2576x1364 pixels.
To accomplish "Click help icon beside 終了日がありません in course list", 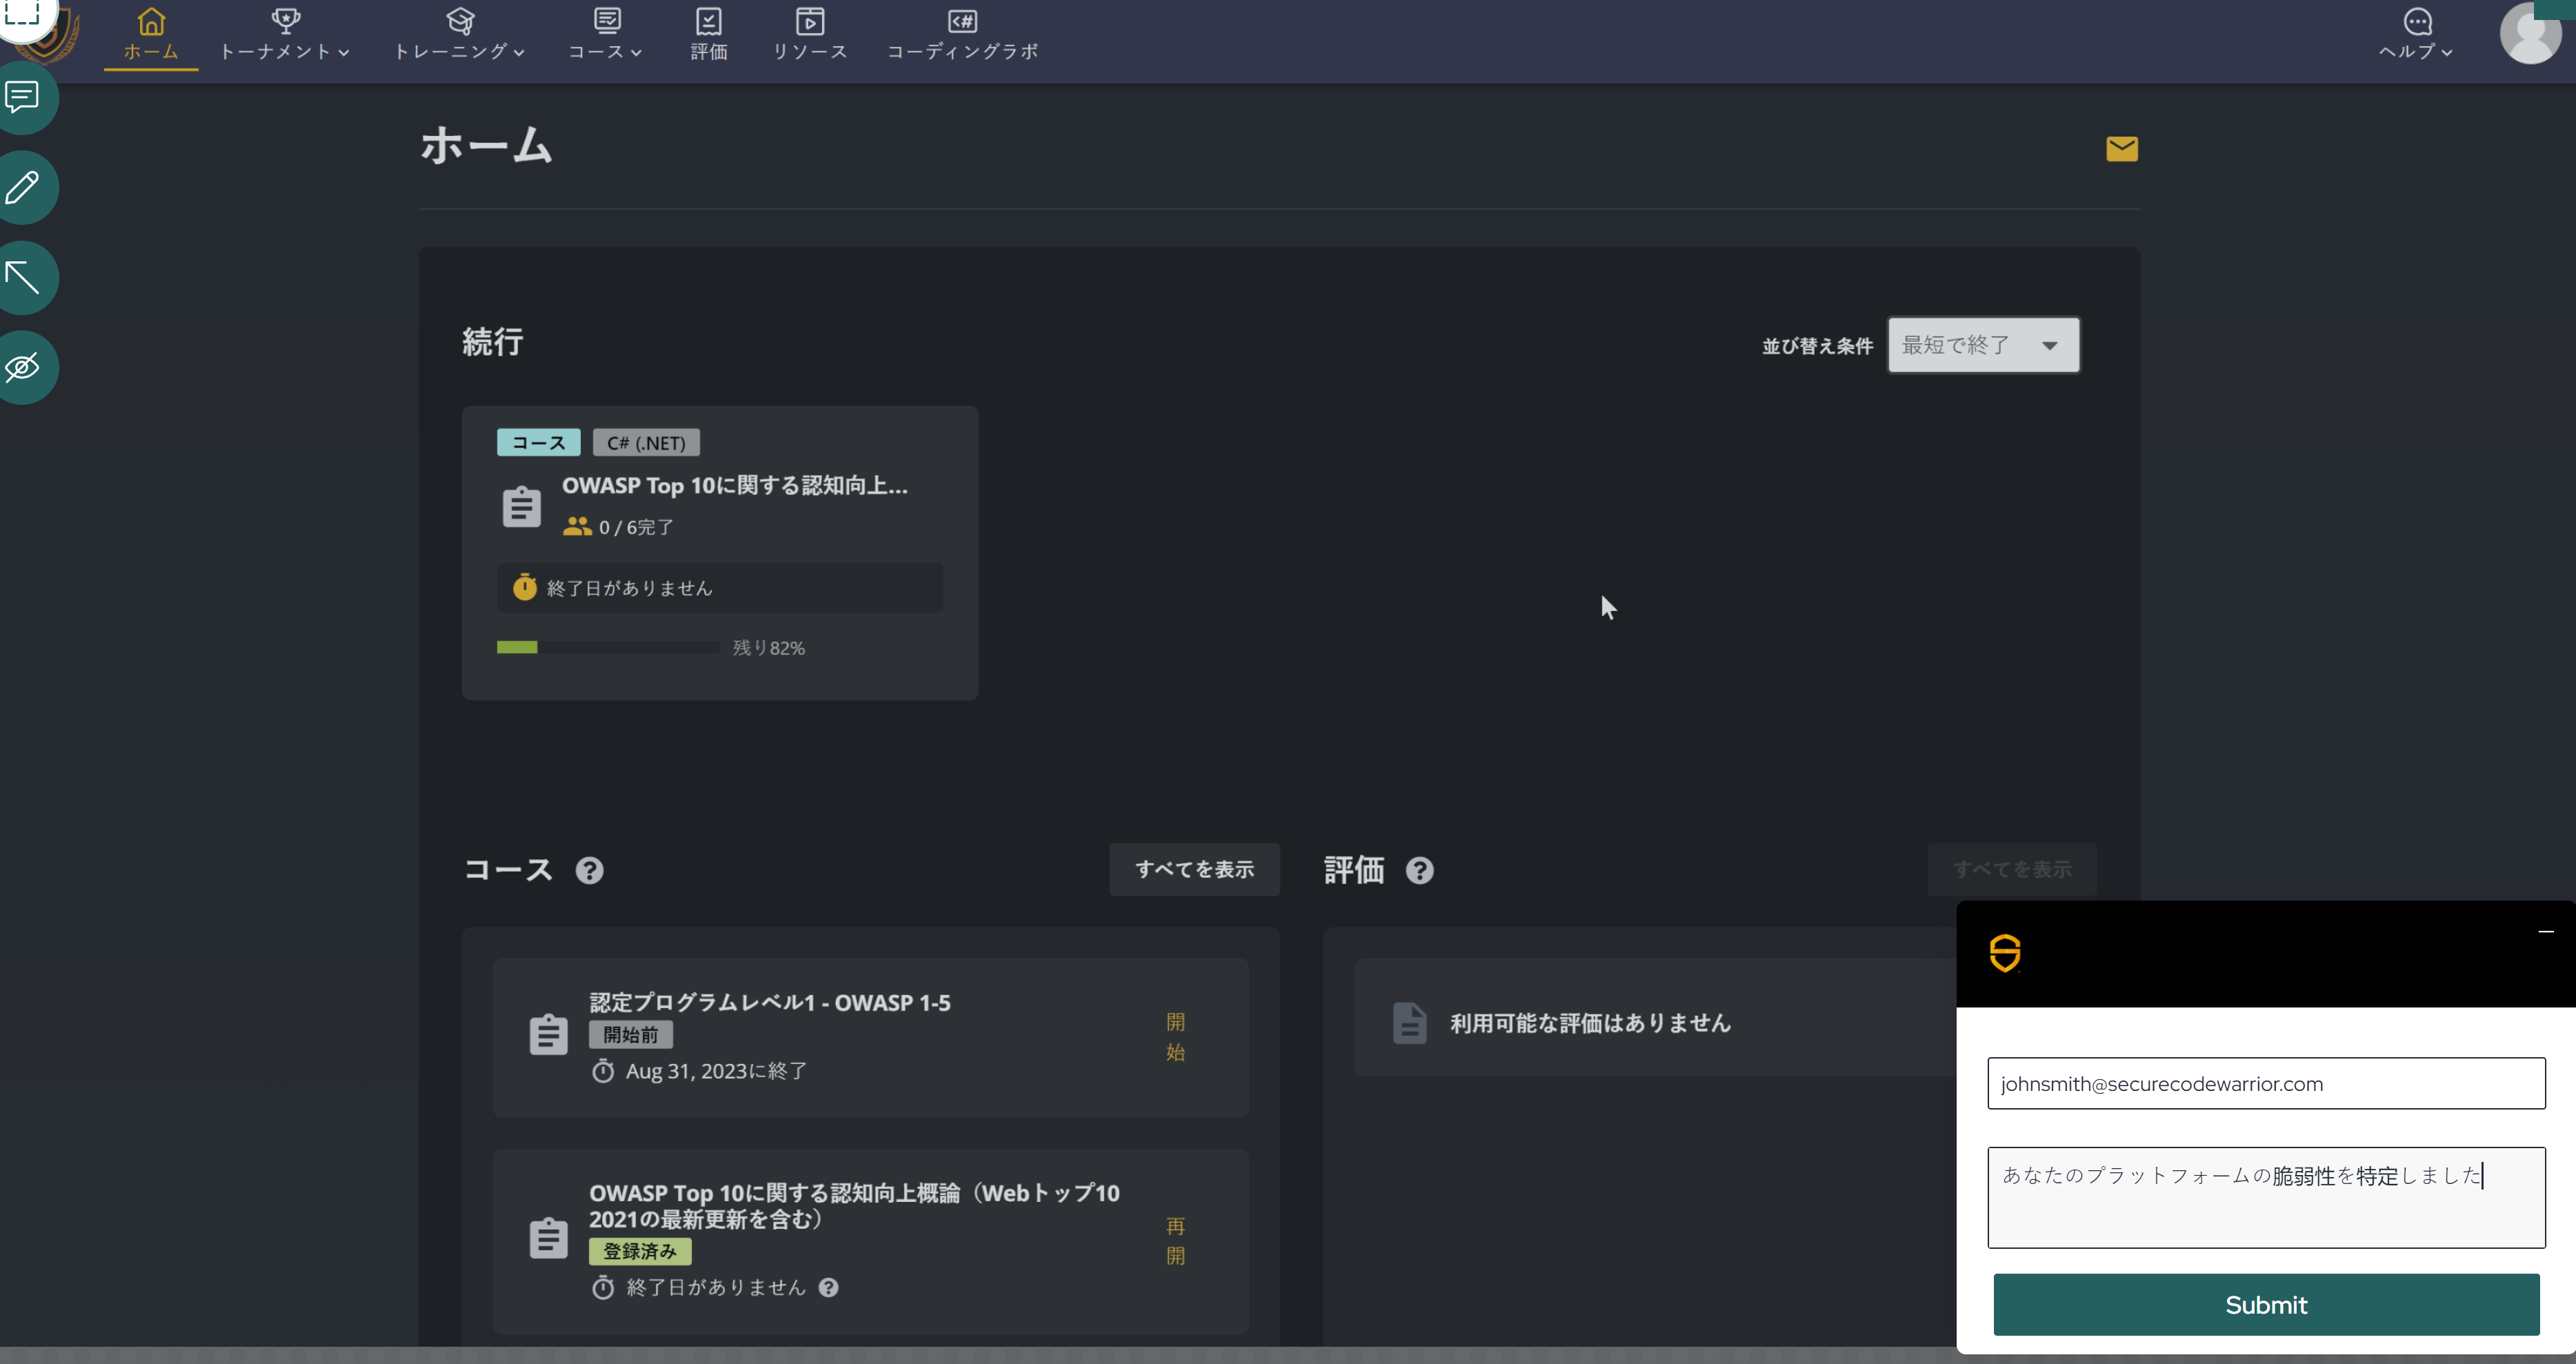I will (828, 1287).
